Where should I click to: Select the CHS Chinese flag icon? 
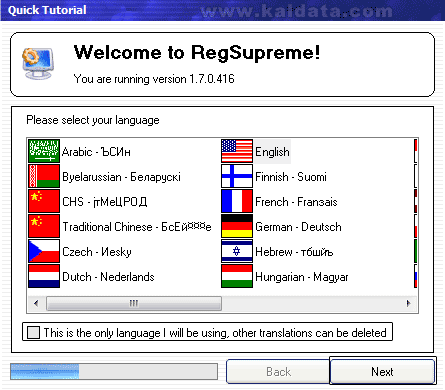coord(44,201)
